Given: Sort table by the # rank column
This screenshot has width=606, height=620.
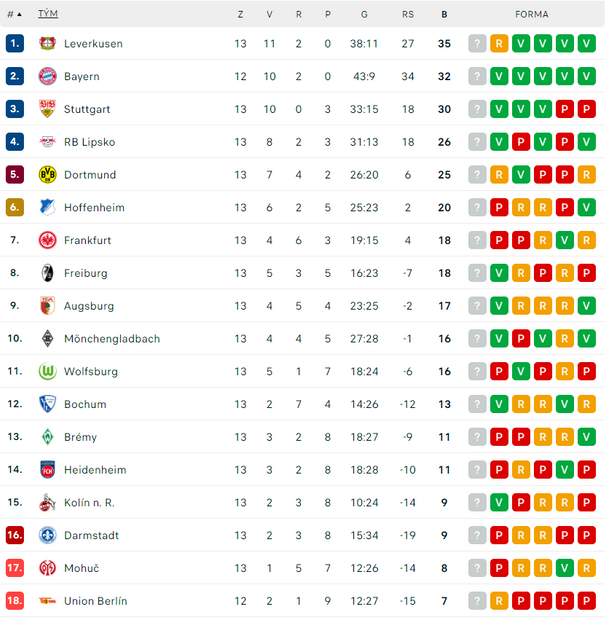Looking at the screenshot, I should click(x=14, y=14).
